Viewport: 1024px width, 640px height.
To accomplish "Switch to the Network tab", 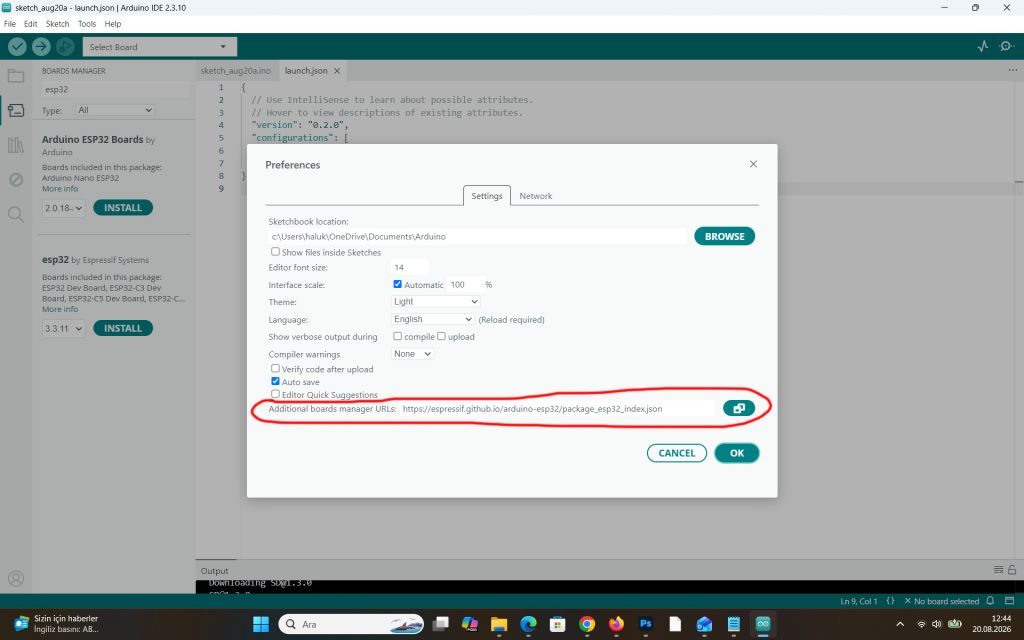I will tap(536, 196).
